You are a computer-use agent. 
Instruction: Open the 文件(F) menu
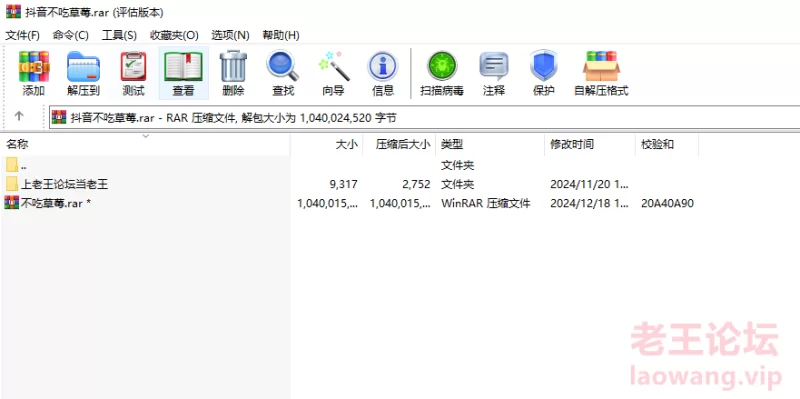click(22, 35)
